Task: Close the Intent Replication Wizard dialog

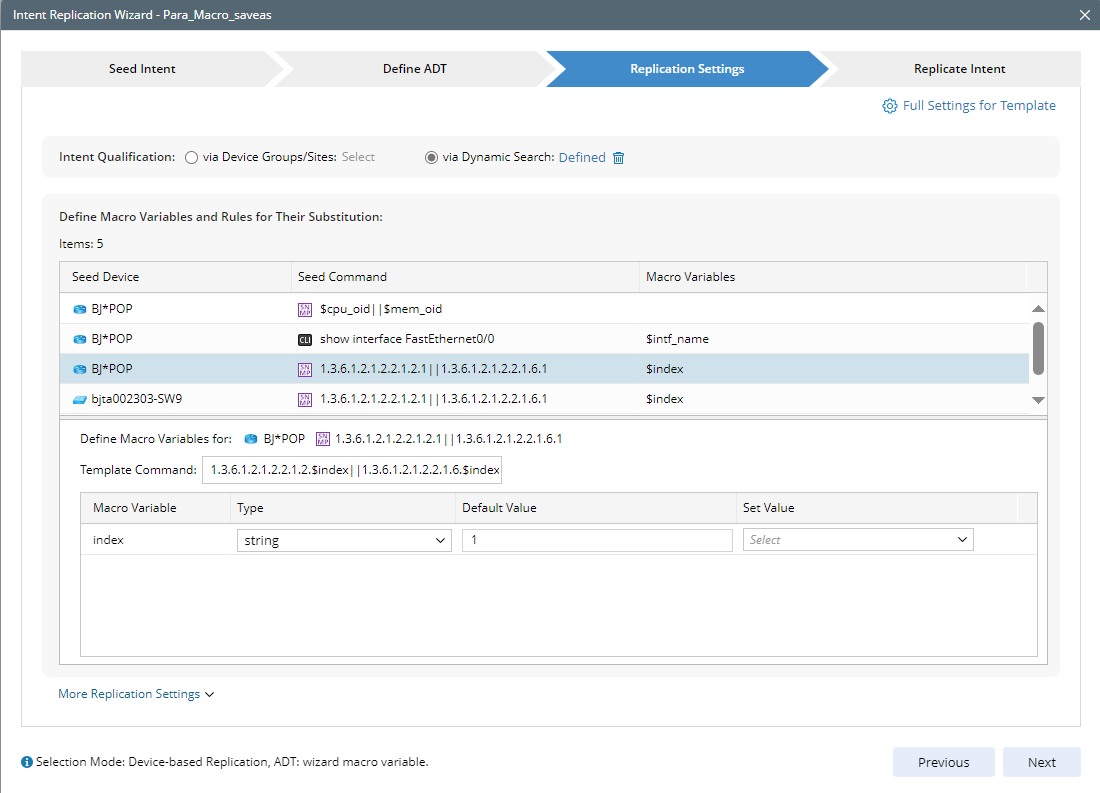Action: [1085, 15]
